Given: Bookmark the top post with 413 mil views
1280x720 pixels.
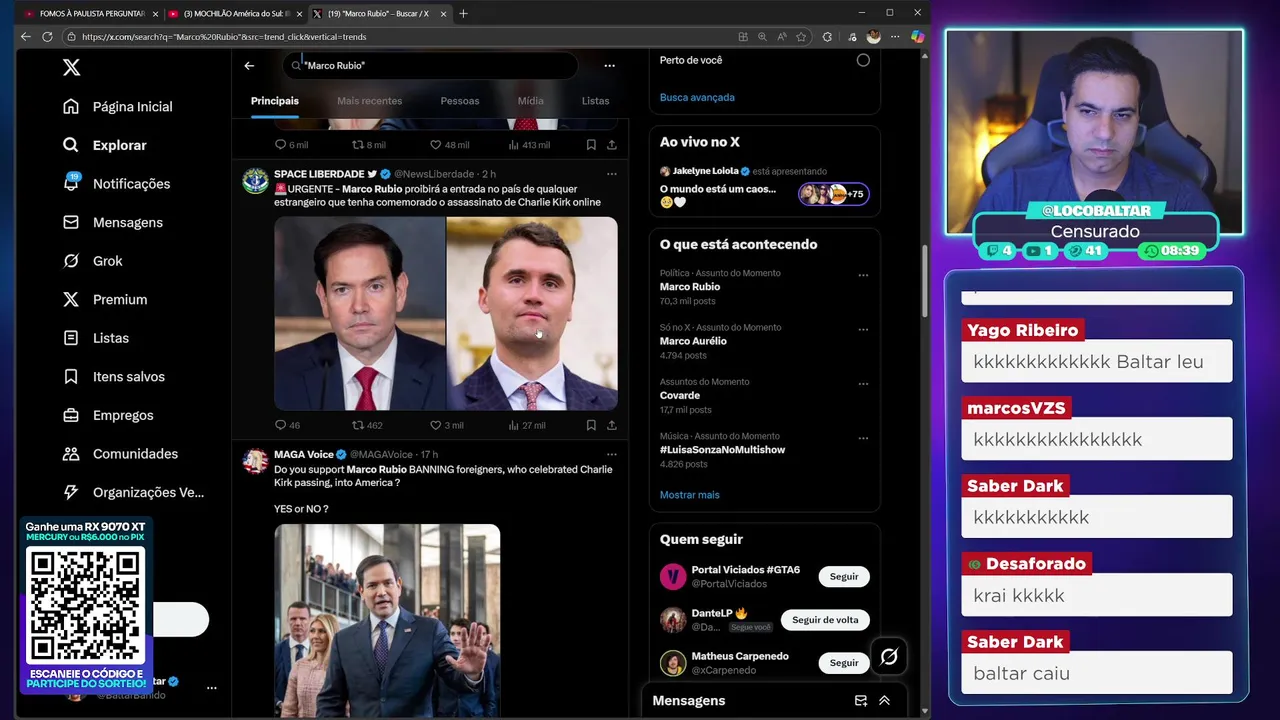Looking at the screenshot, I should [x=591, y=145].
